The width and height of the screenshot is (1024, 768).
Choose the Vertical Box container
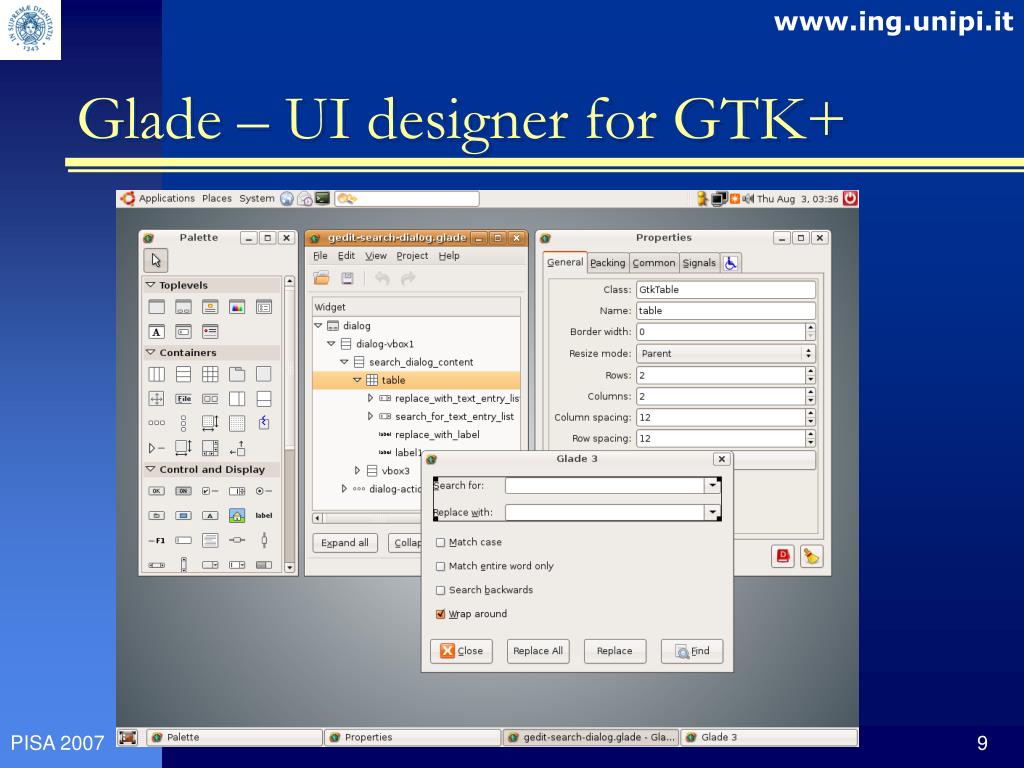[184, 374]
